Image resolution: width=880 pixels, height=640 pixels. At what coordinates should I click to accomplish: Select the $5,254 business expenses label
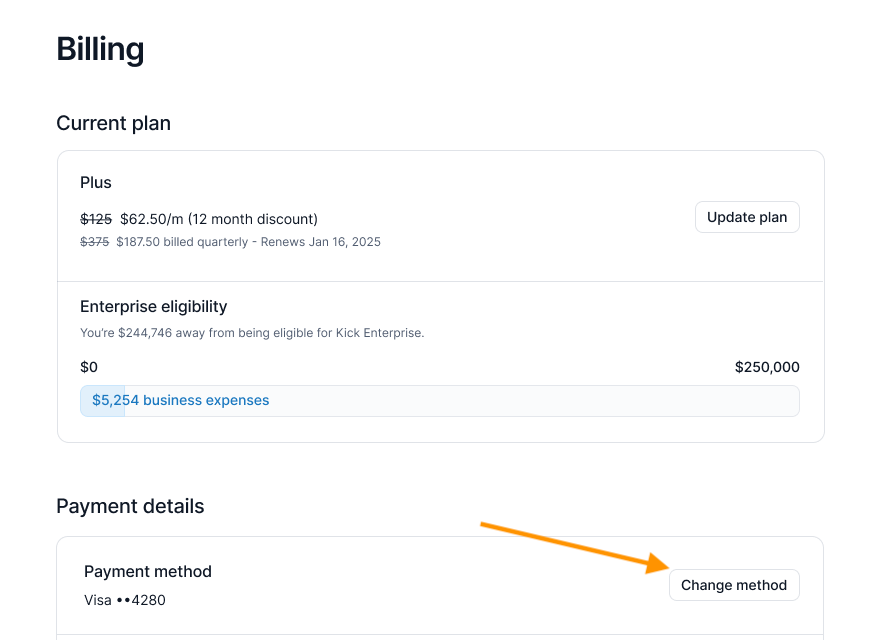click(x=180, y=400)
